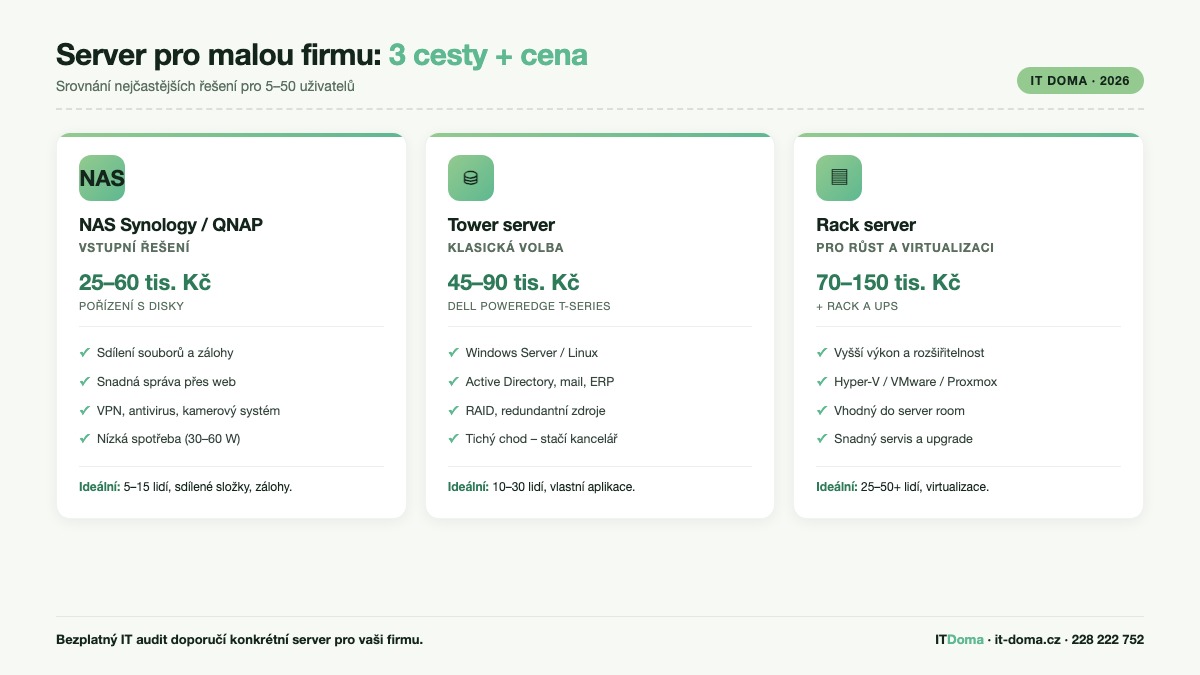Click the text Snadný servis a upgrade
The height and width of the screenshot is (675, 1200).
903,439
